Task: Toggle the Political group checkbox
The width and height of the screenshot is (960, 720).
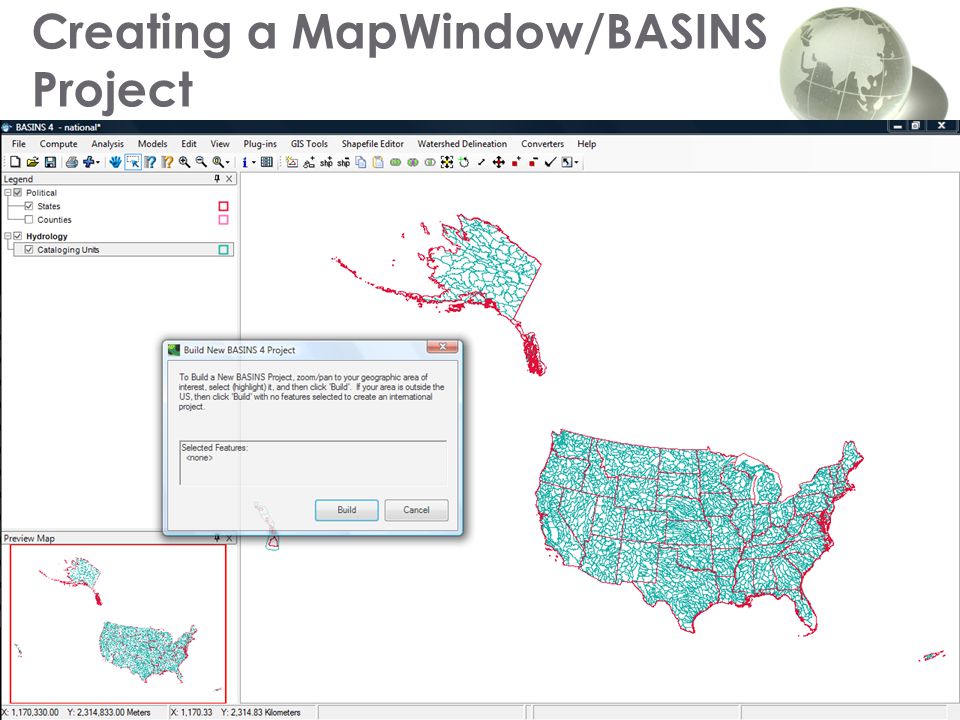Action: 18,192
